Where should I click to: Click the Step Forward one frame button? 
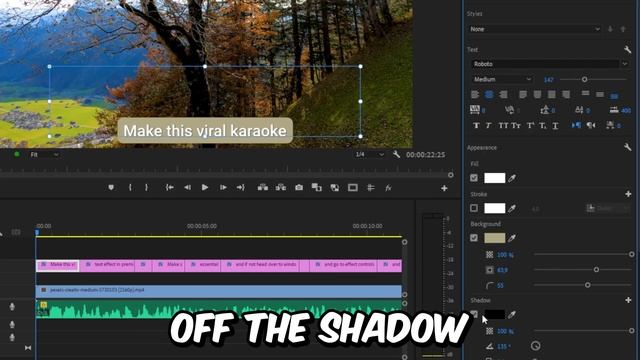pyautogui.click(x=223, y=187)
